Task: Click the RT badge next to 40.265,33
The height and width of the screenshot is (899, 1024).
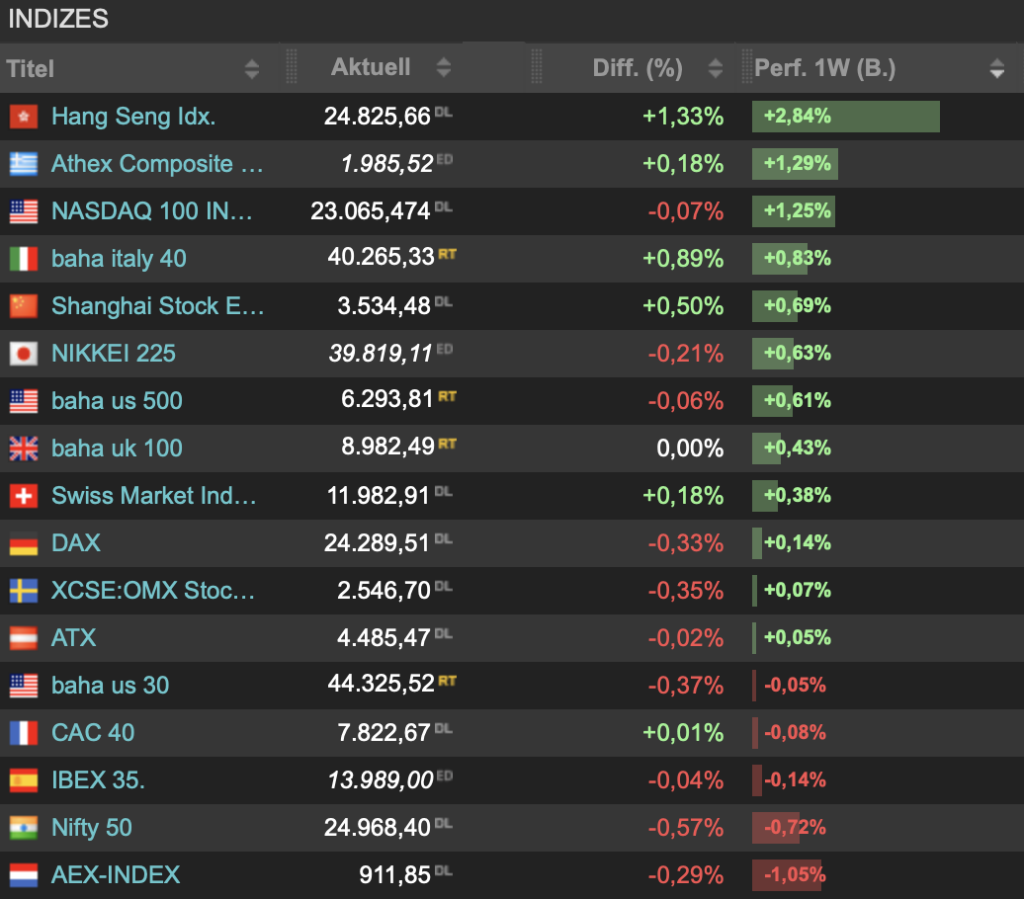Action: pyautogui.click(x=447, y=254)
